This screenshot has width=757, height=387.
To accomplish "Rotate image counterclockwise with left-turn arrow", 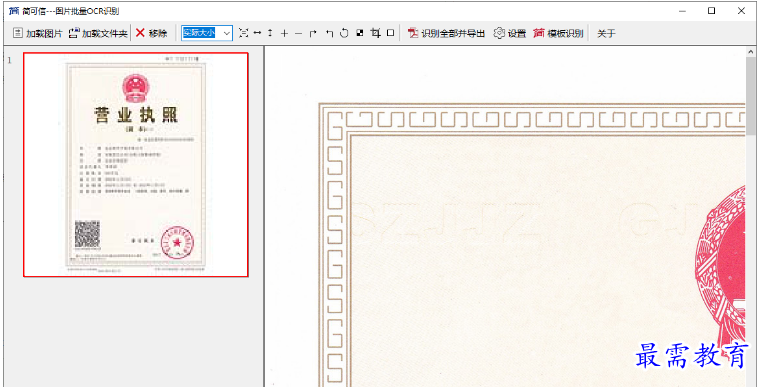I will pos(329,33).
